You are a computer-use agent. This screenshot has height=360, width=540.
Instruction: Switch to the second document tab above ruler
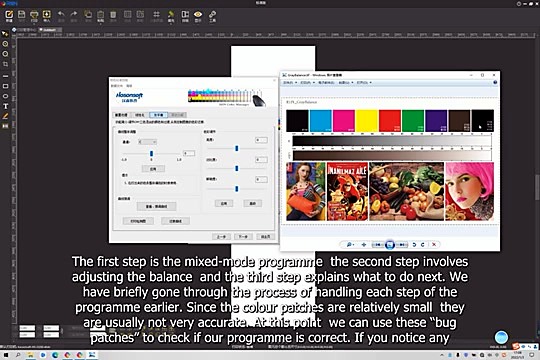49,30
